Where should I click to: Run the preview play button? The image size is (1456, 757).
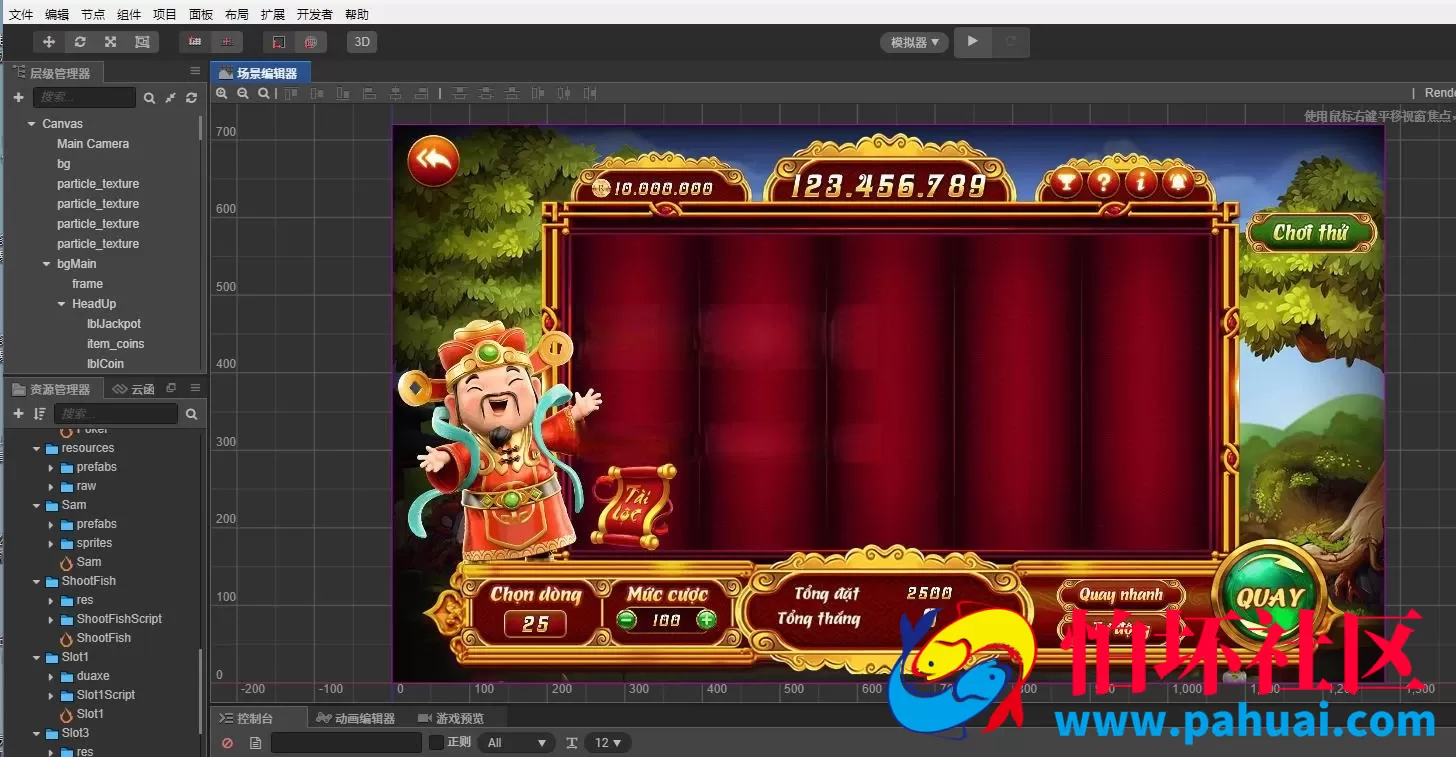pos(972,42)
